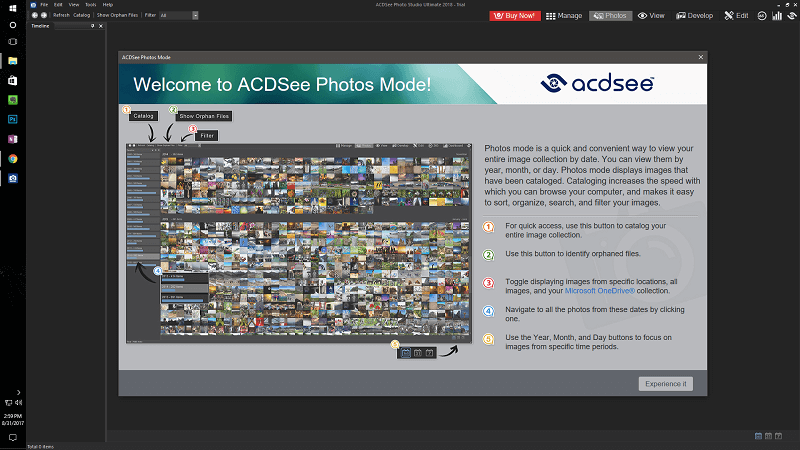Open the File menu
800x450 pixels.
(44, 5)
